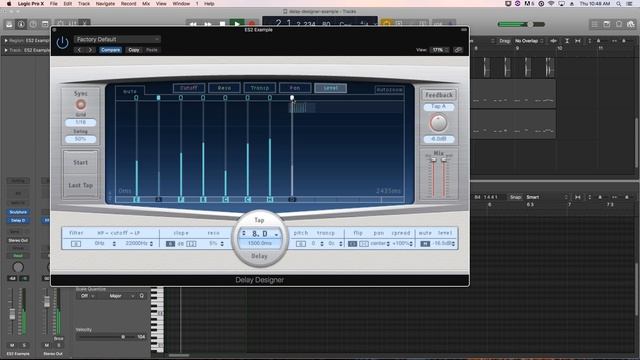Viewport: 640px width, 360px height.
Task: Select the Level view tab
Action: 330,88
